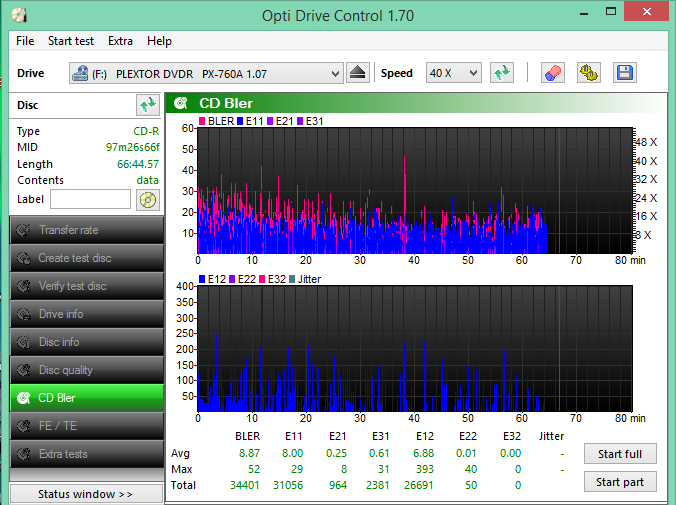This screenshot has width=676, height=505.
Task: Click the E12 max value 393
Action: pos(425,469)
